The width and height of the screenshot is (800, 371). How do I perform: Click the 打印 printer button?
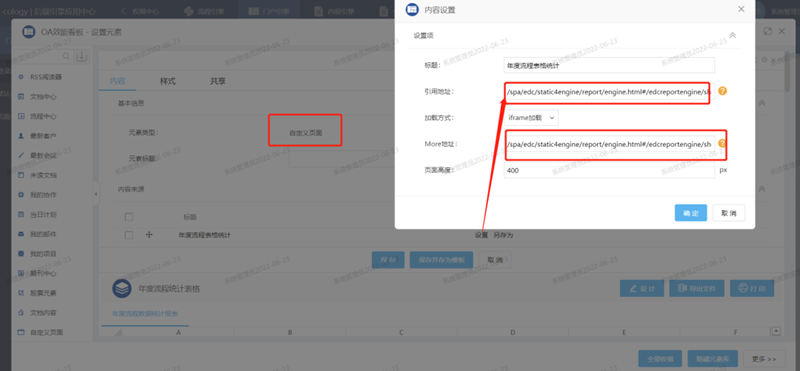(x=752, y=288)
